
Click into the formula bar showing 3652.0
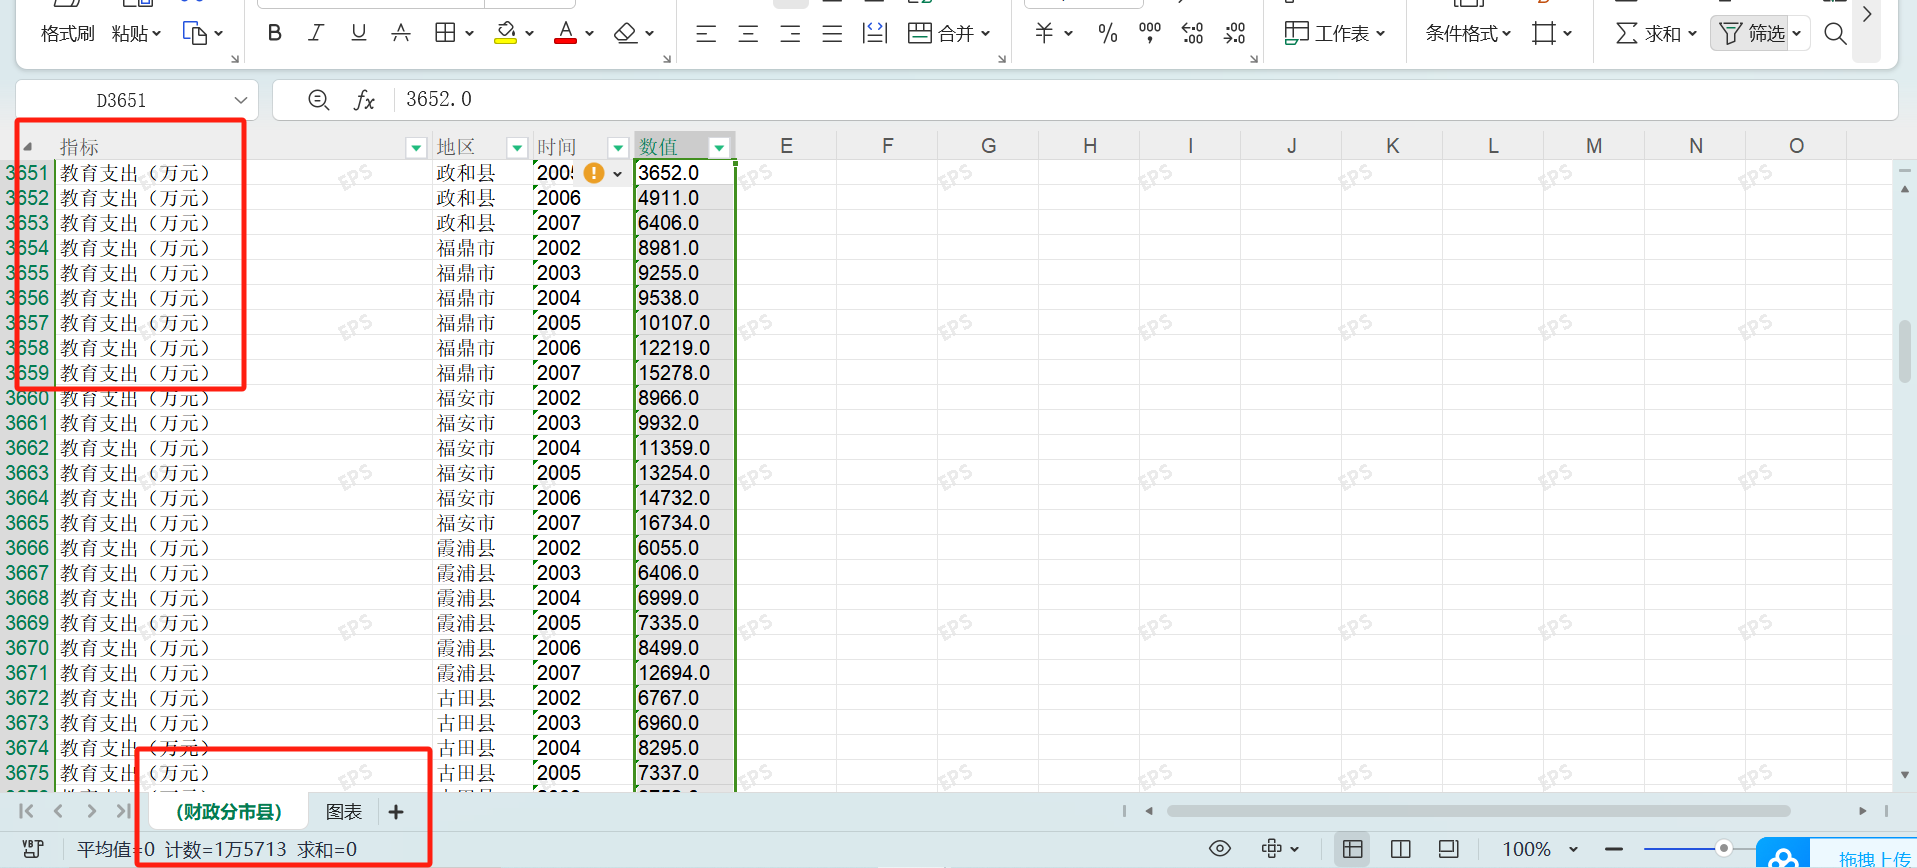pos(1146,100)
